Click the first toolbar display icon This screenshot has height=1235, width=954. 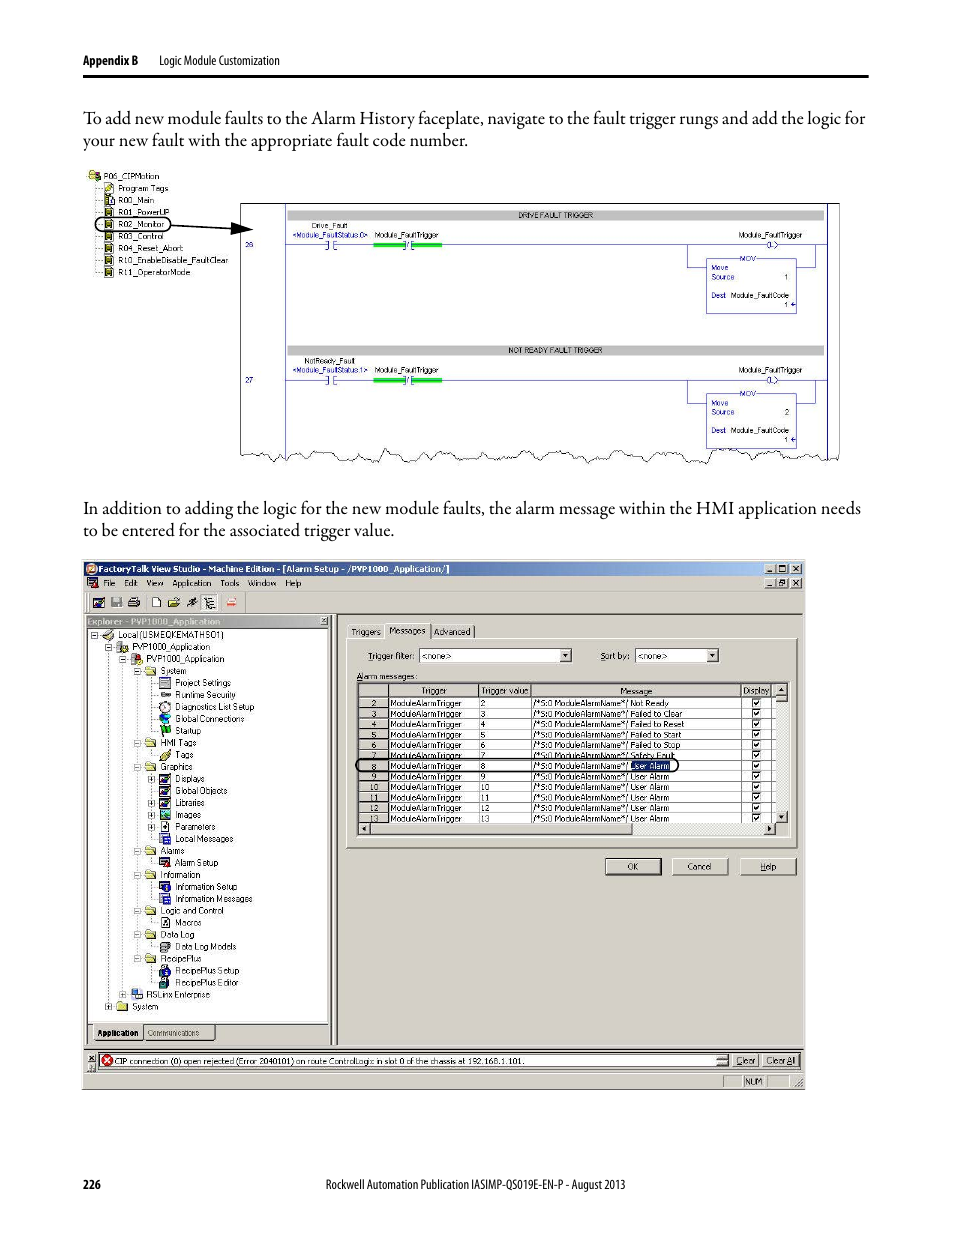coord(98,602)
